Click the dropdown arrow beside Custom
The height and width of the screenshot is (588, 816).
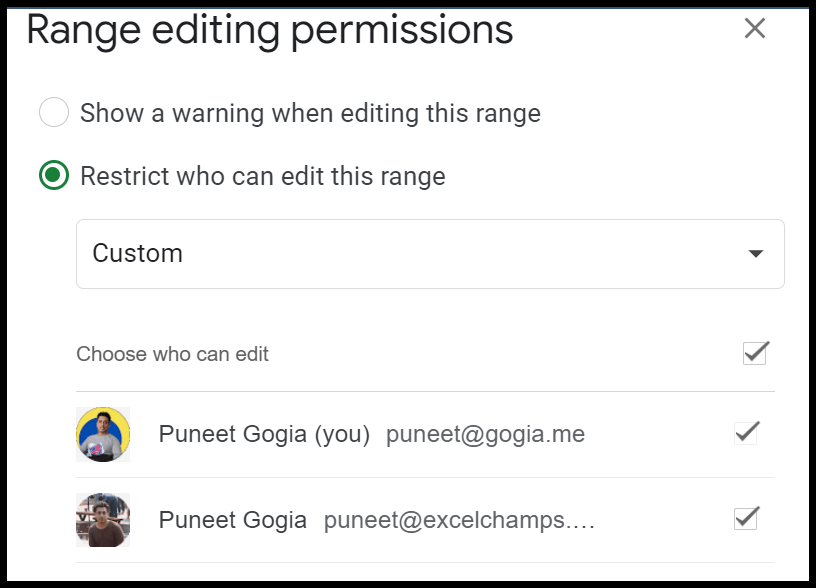756,253
